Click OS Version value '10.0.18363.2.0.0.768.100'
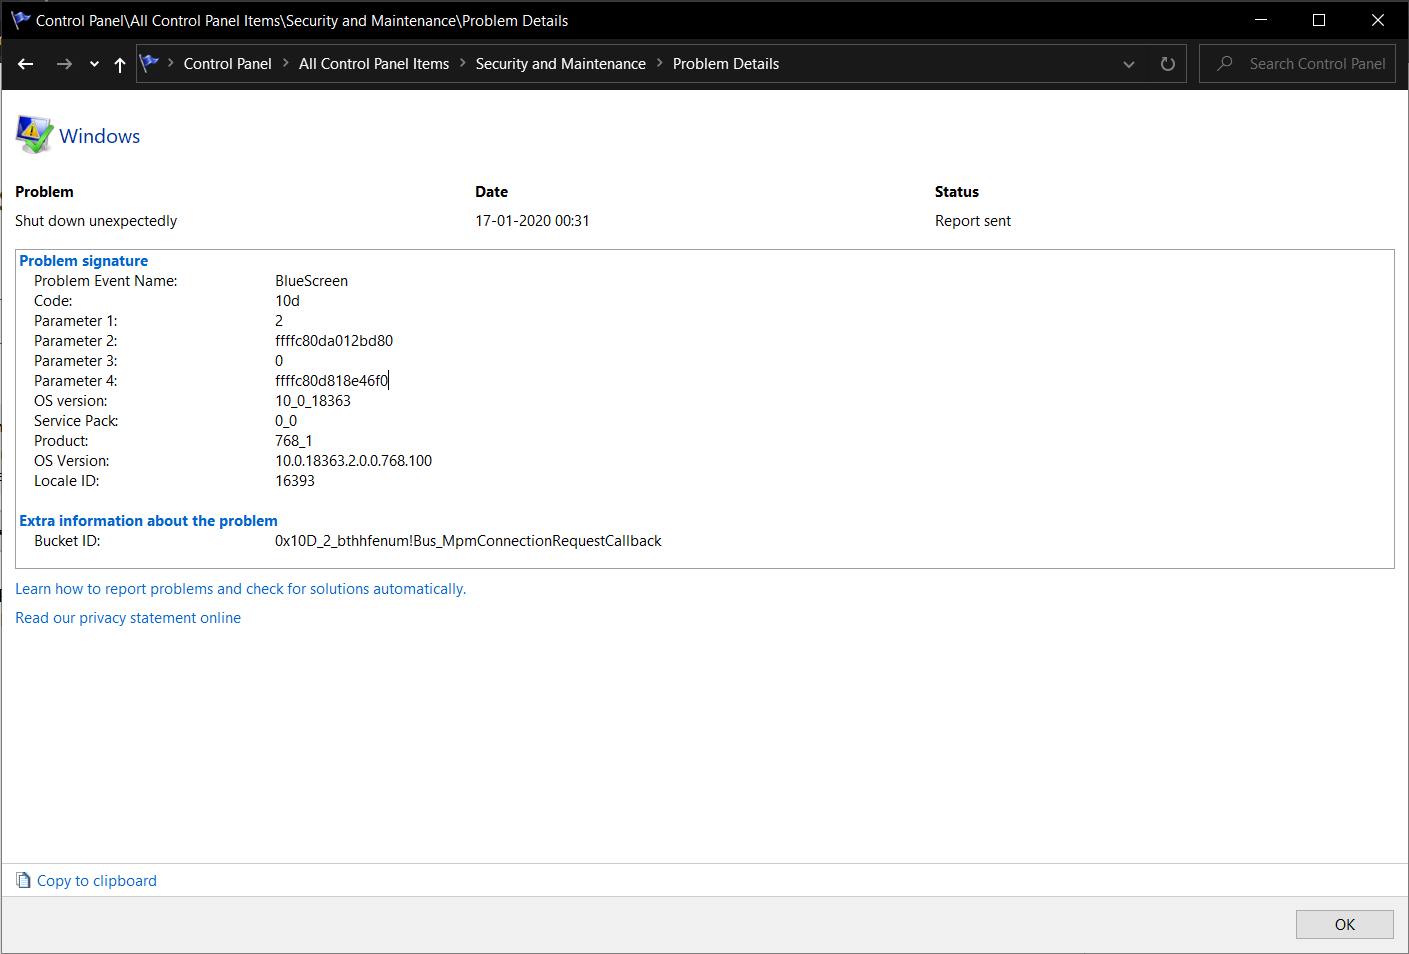This screenshot has width=1409, height=954. pos(354,461)
